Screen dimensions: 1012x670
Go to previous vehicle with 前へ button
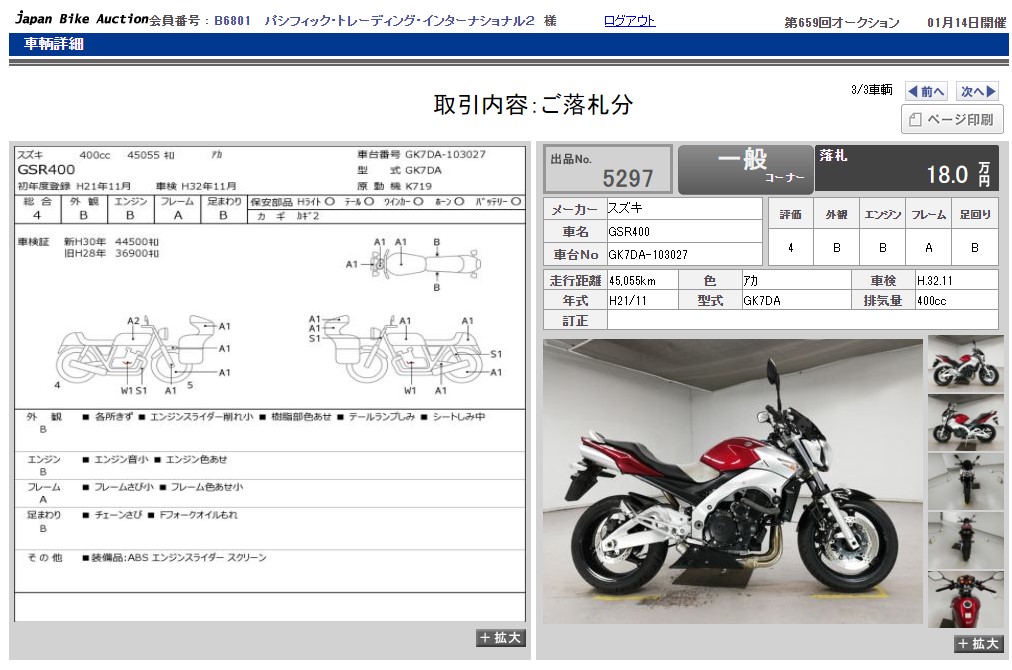926,92
